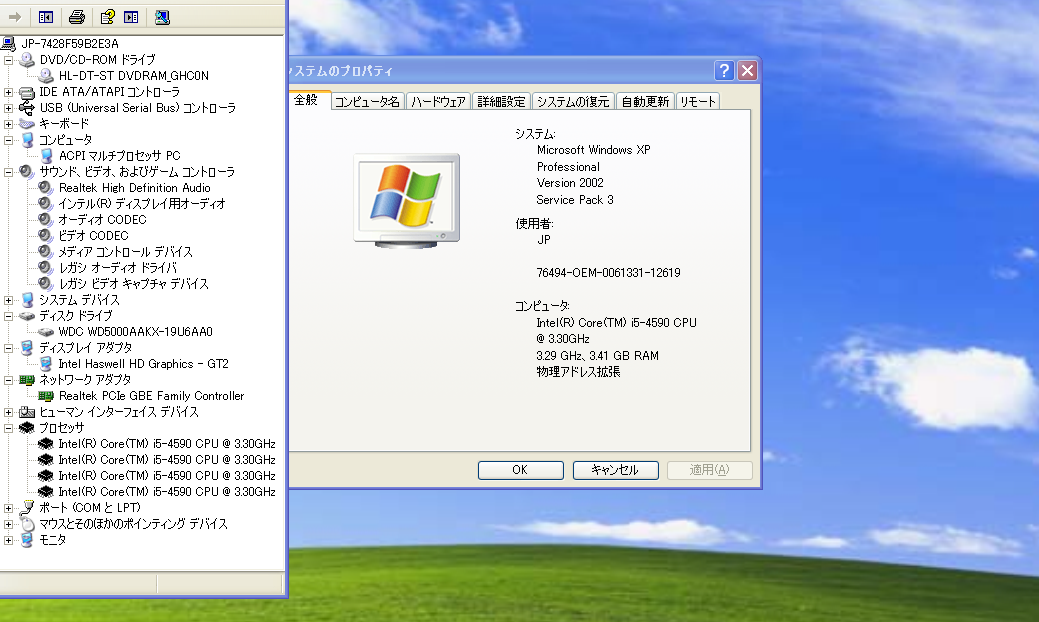
Task: Click the ネットワーク アダプタ category icon
Action: [27, 380]
